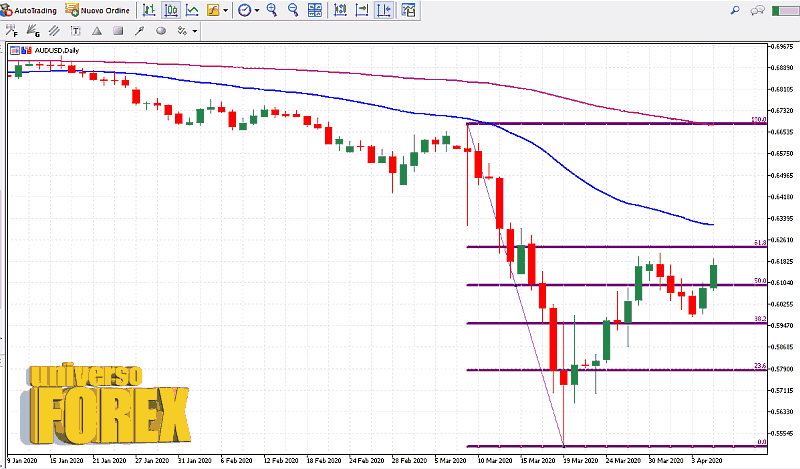This screenshot has width=800, height=469.
Task: Zoom out of the chart
Action: (x=293, y=10)
